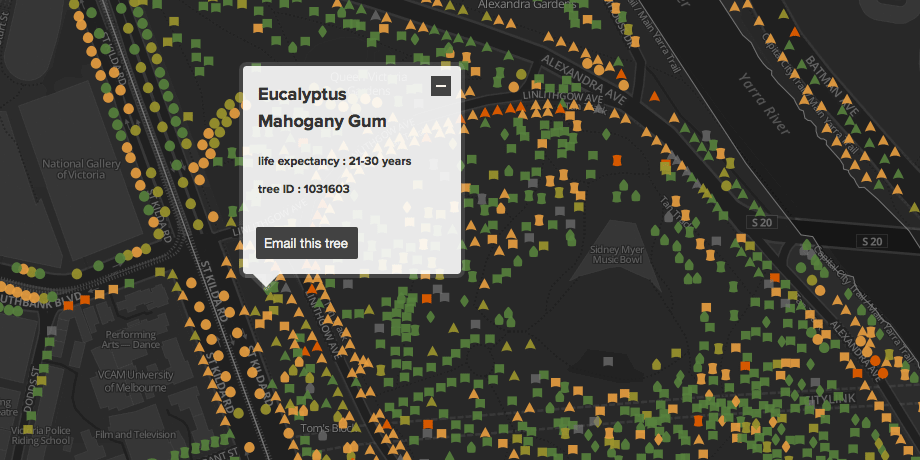
Task: Click the life expectancy 21-30 years text
Action: 334,161
